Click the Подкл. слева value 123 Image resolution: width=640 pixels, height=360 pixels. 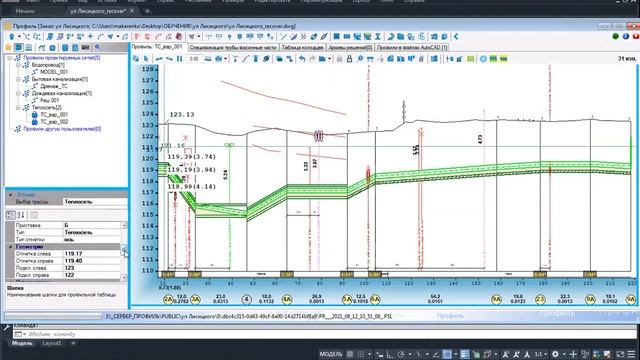(91, 268)
